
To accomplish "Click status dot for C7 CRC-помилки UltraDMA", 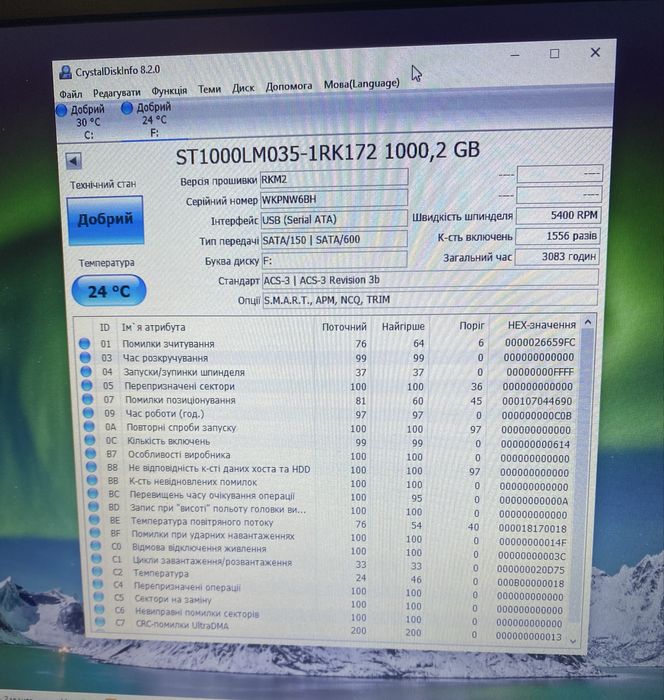I will click(100, 621).
